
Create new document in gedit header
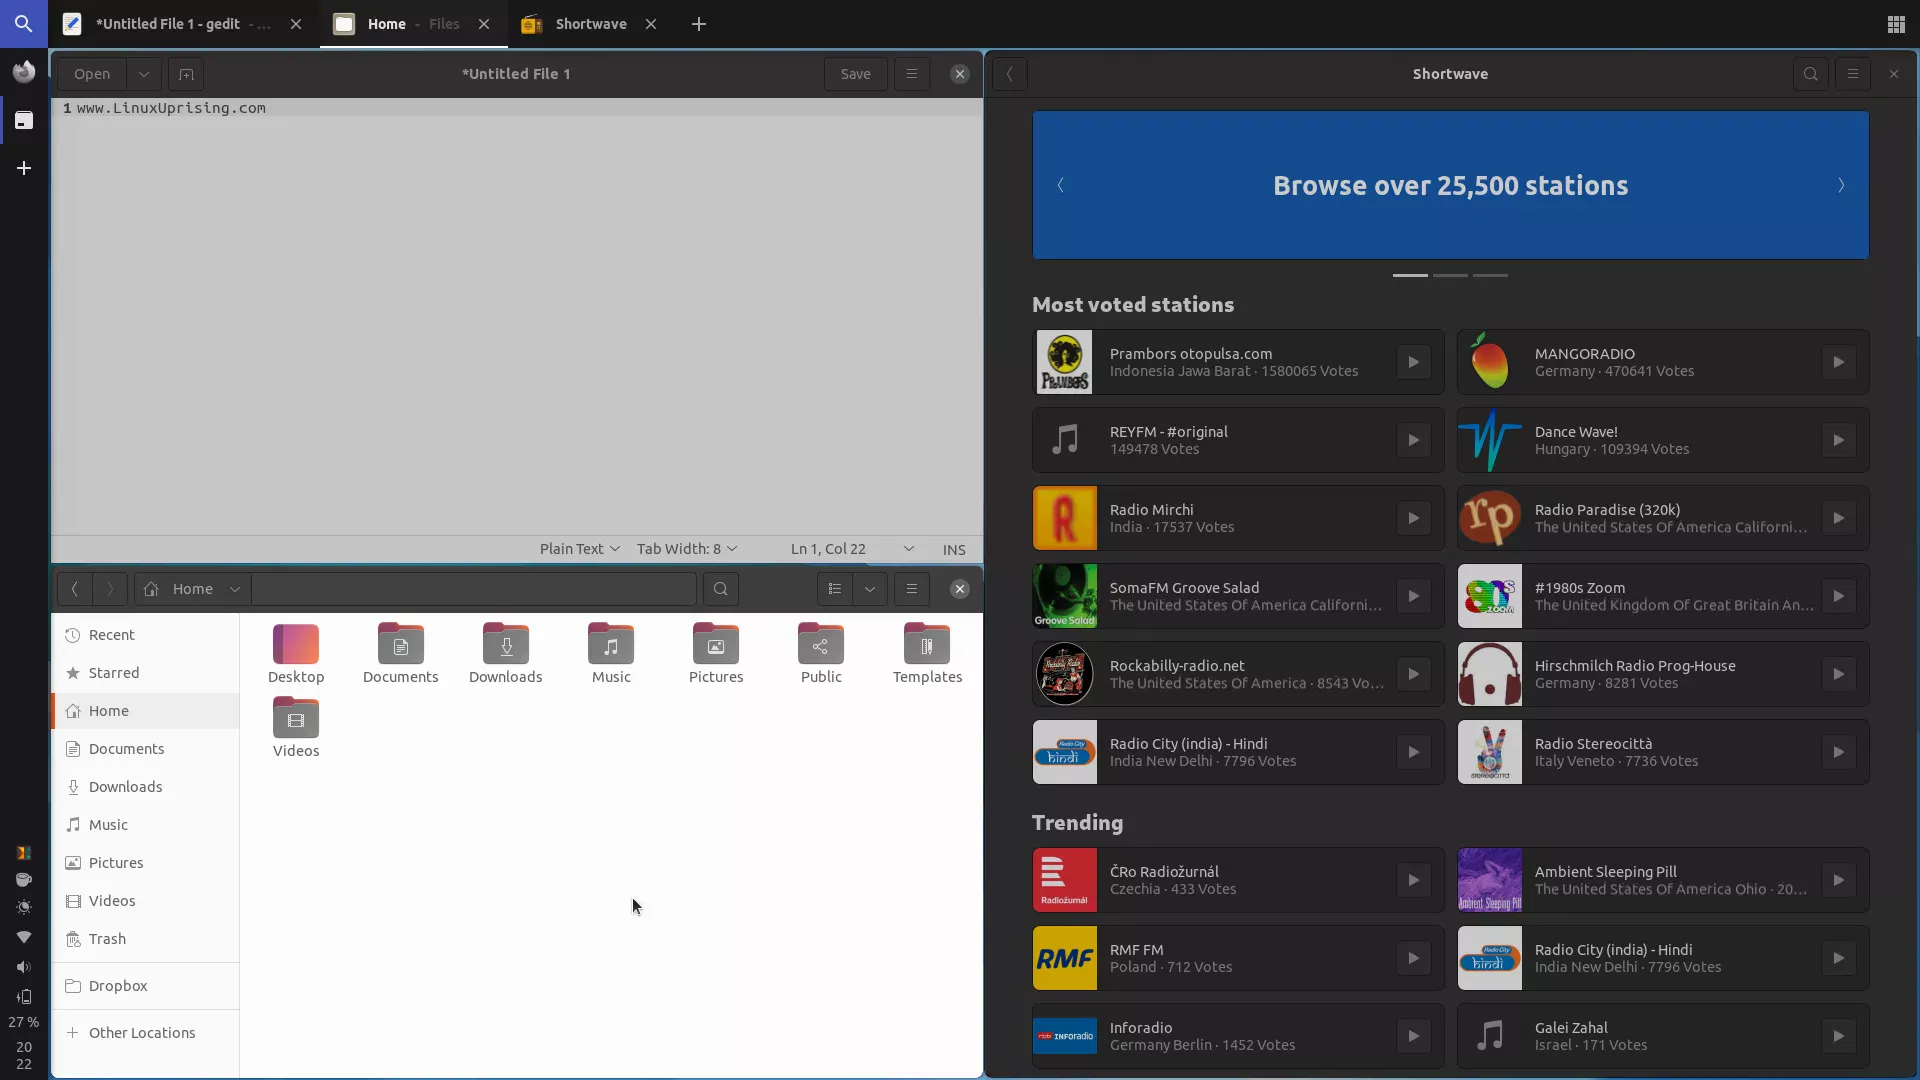coord(186,74)
